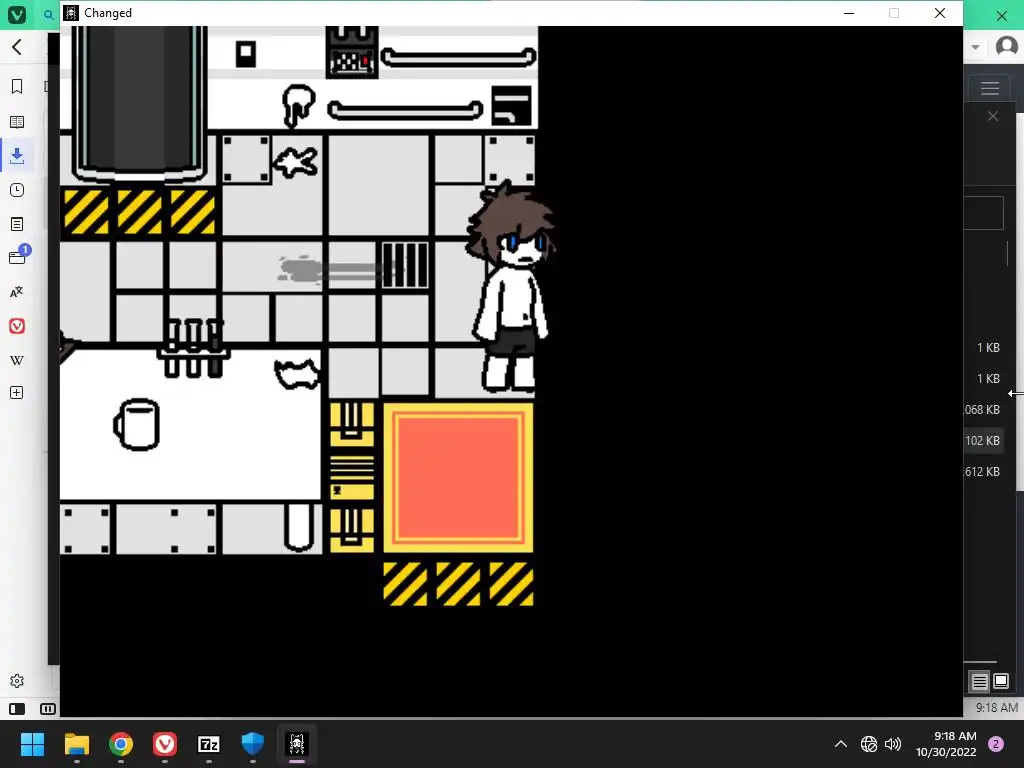1024x768 pixels.
Task: Select the 068 KB download entry
Action: coord(982,410)
